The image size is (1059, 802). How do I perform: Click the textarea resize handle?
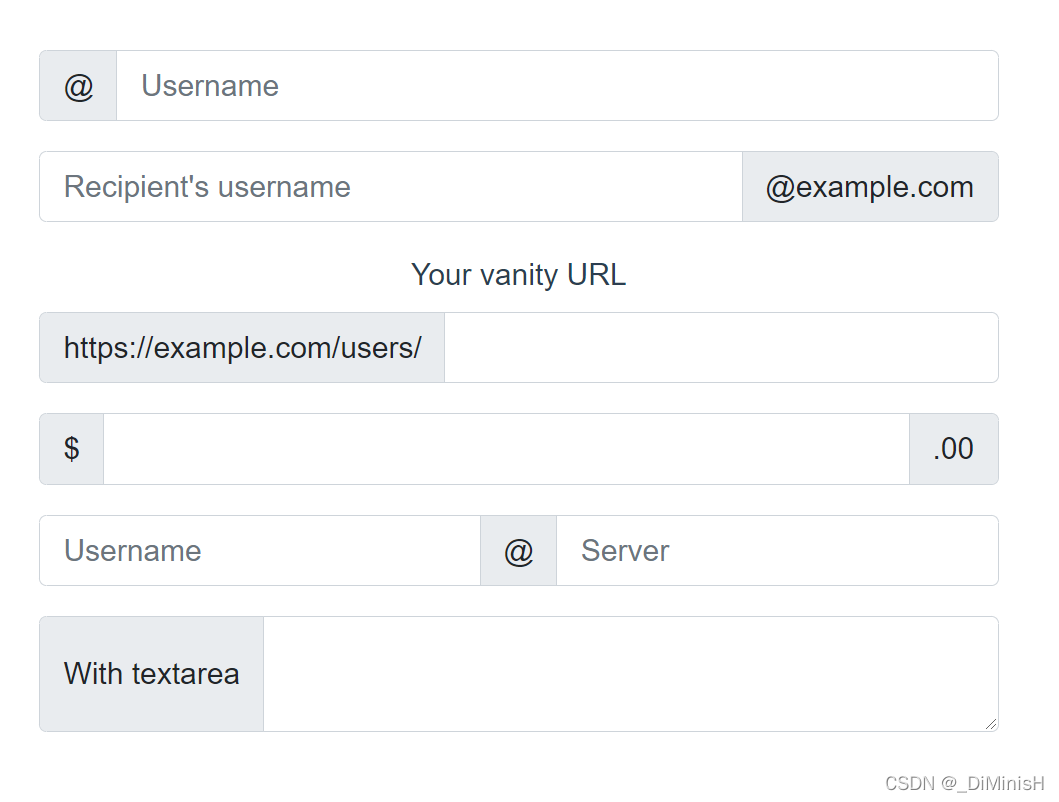(x=991, y=724)
